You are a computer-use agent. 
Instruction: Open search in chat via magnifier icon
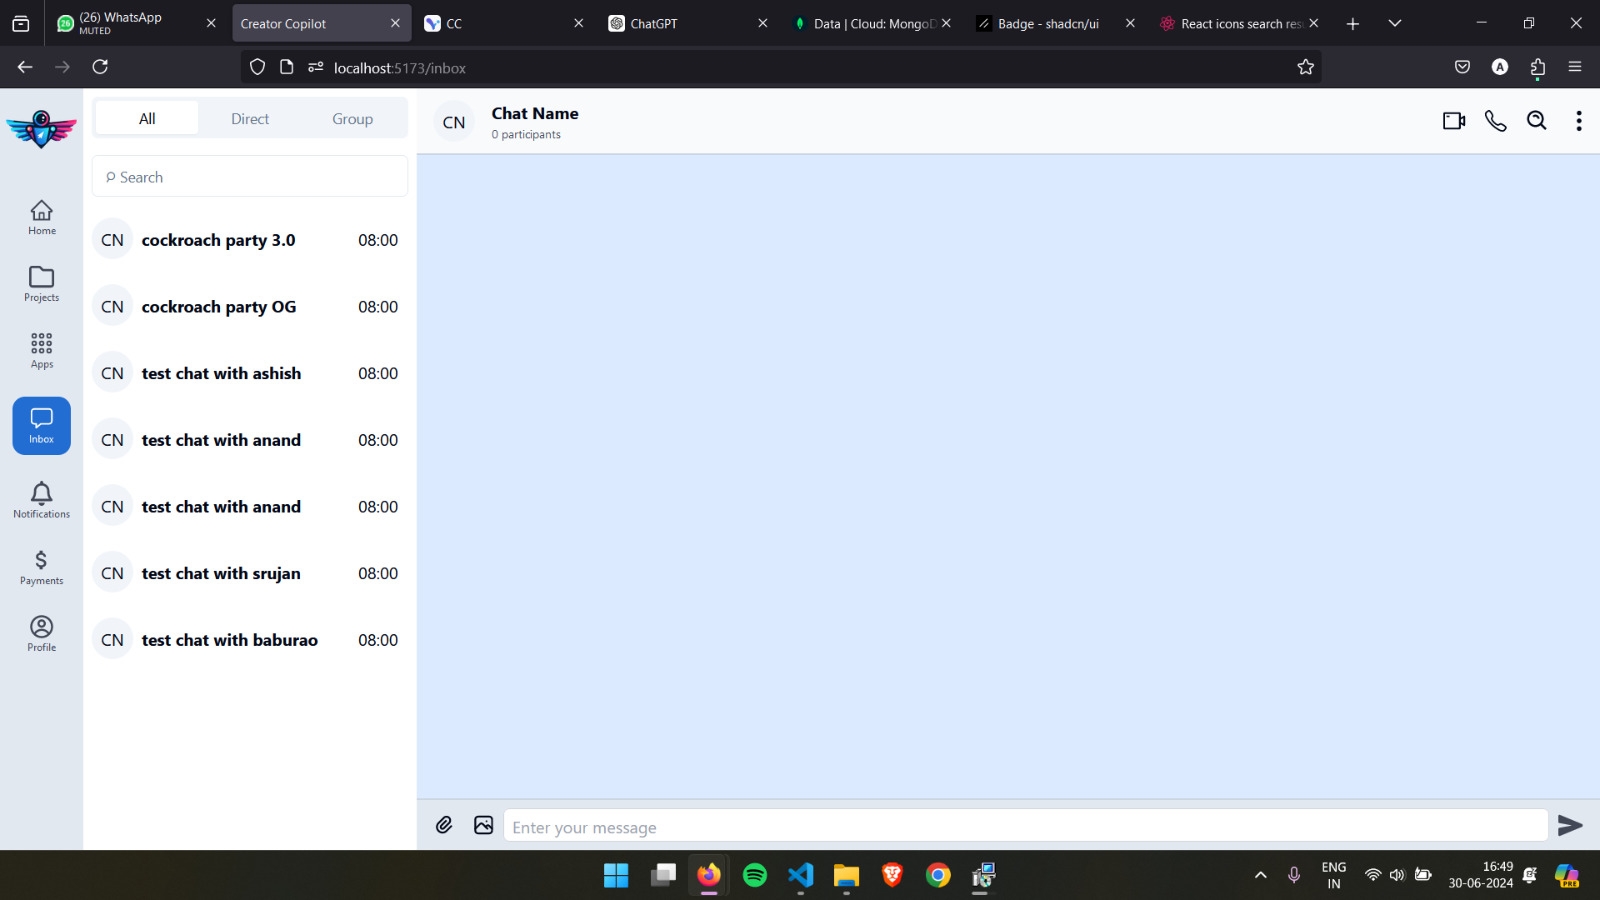click(1537, 121)
